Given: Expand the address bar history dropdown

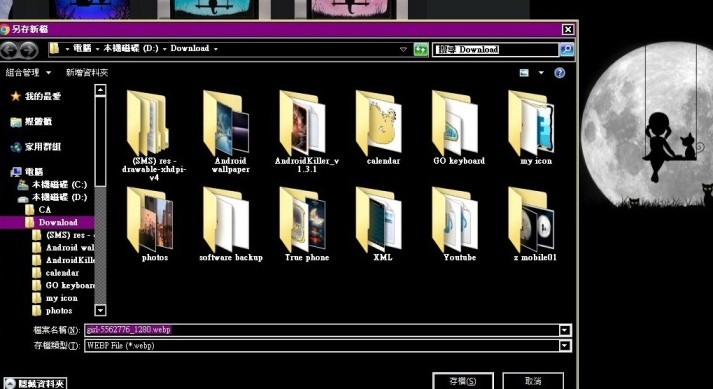Looking at the screenshot, I should [403, 49].
